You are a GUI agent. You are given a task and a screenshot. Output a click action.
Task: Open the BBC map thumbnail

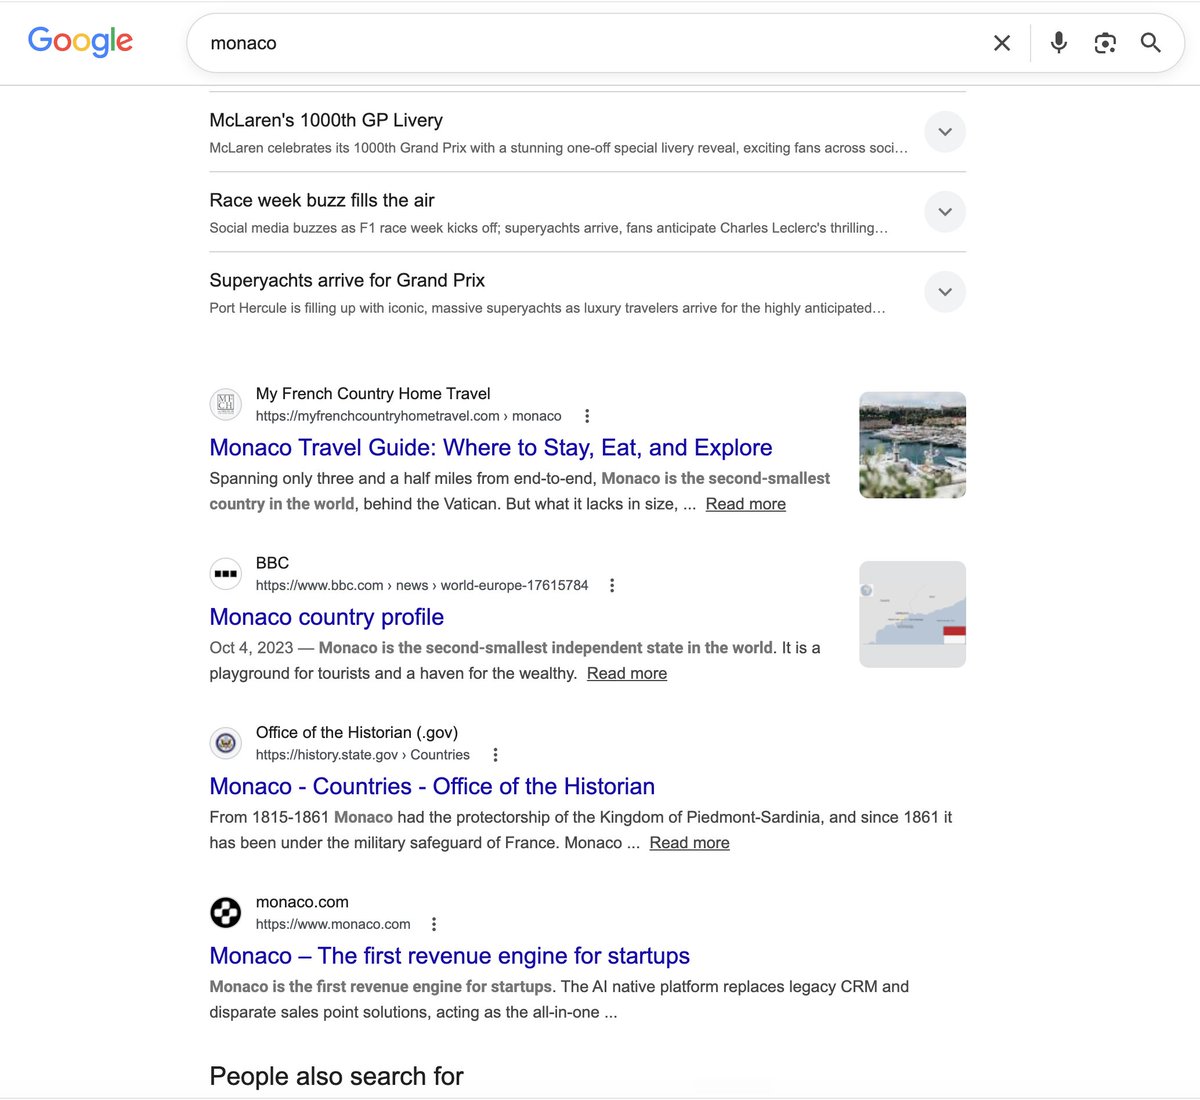912,614
